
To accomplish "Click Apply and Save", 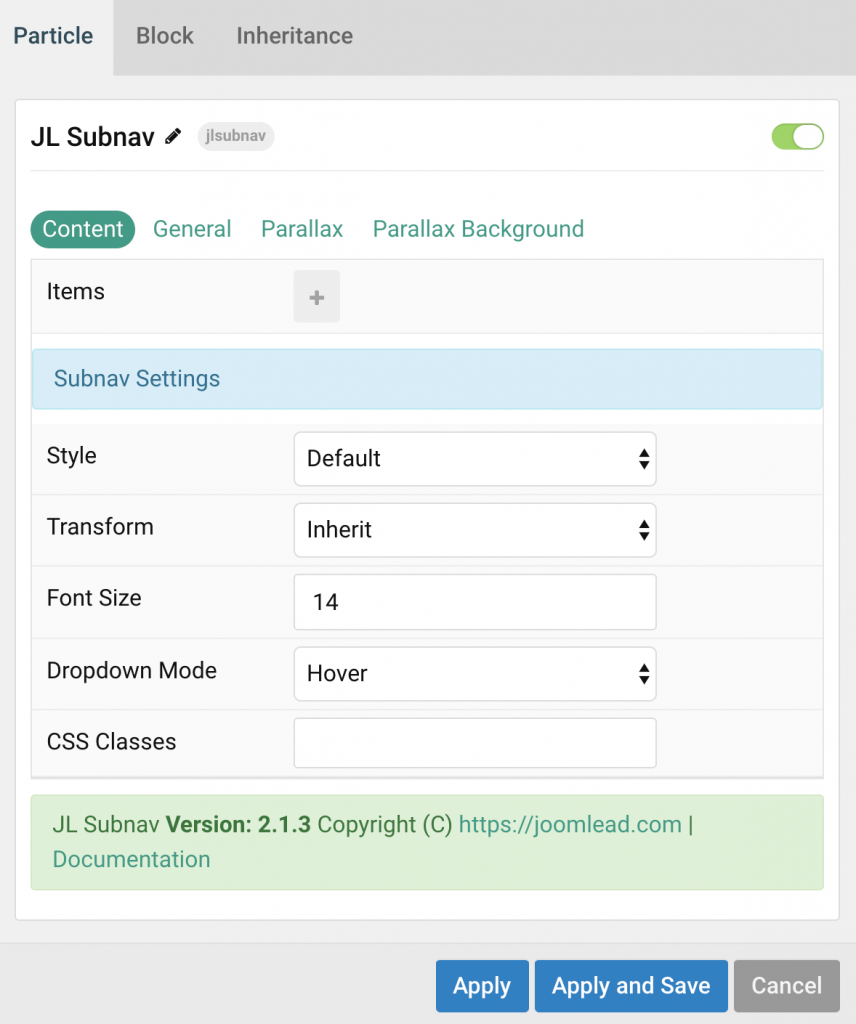I will tap(631, 986).
